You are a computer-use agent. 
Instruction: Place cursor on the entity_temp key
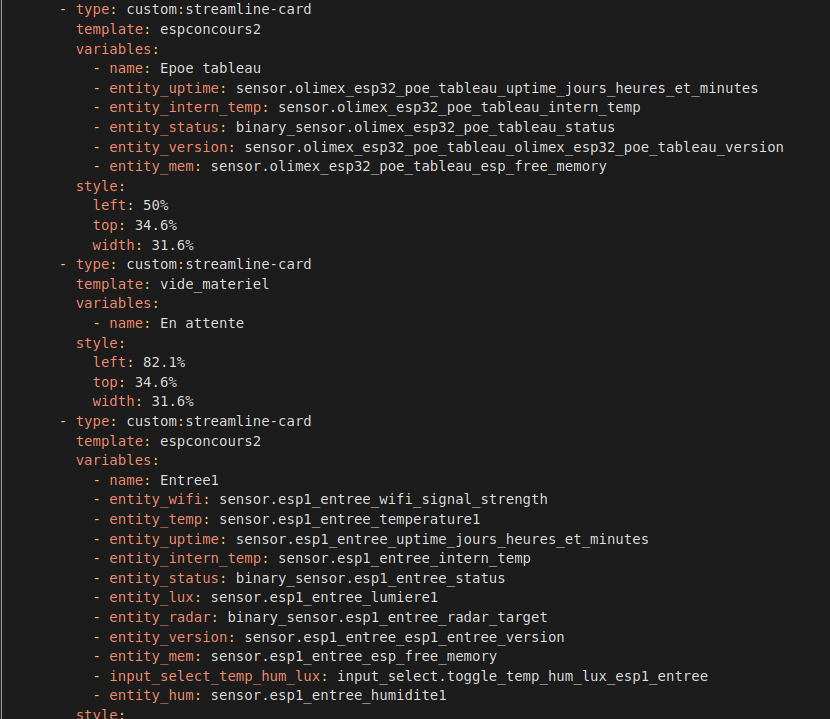click(x=159, y=519)
